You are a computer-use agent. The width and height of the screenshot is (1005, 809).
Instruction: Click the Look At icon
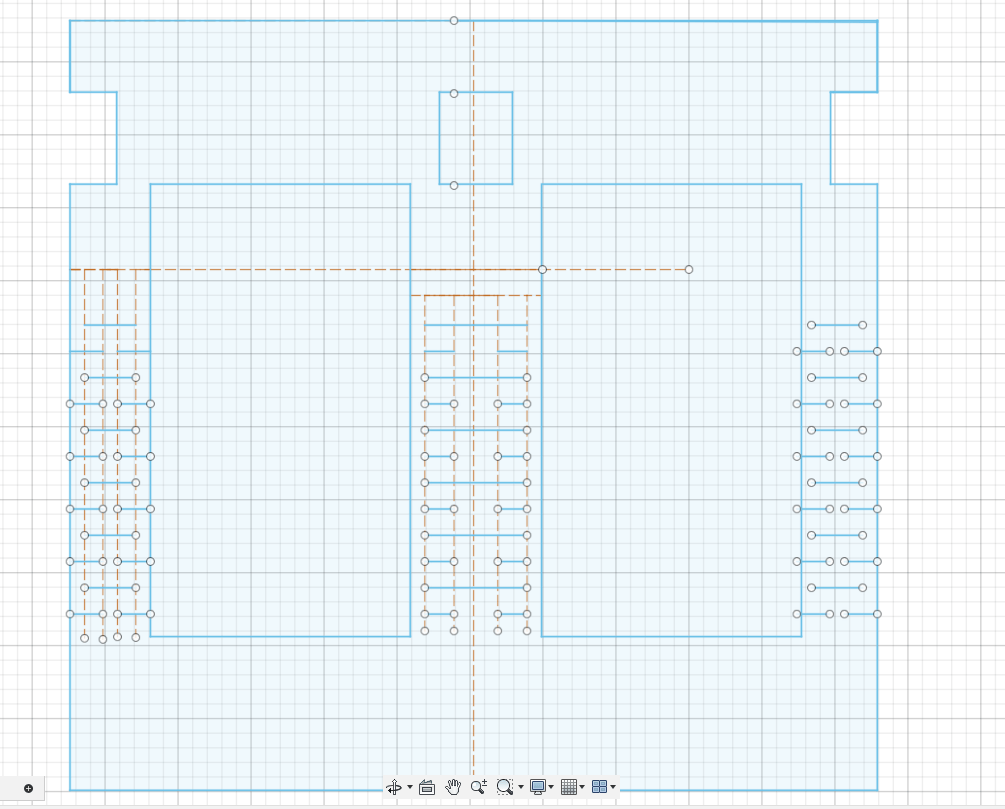[x=426, y=787]
